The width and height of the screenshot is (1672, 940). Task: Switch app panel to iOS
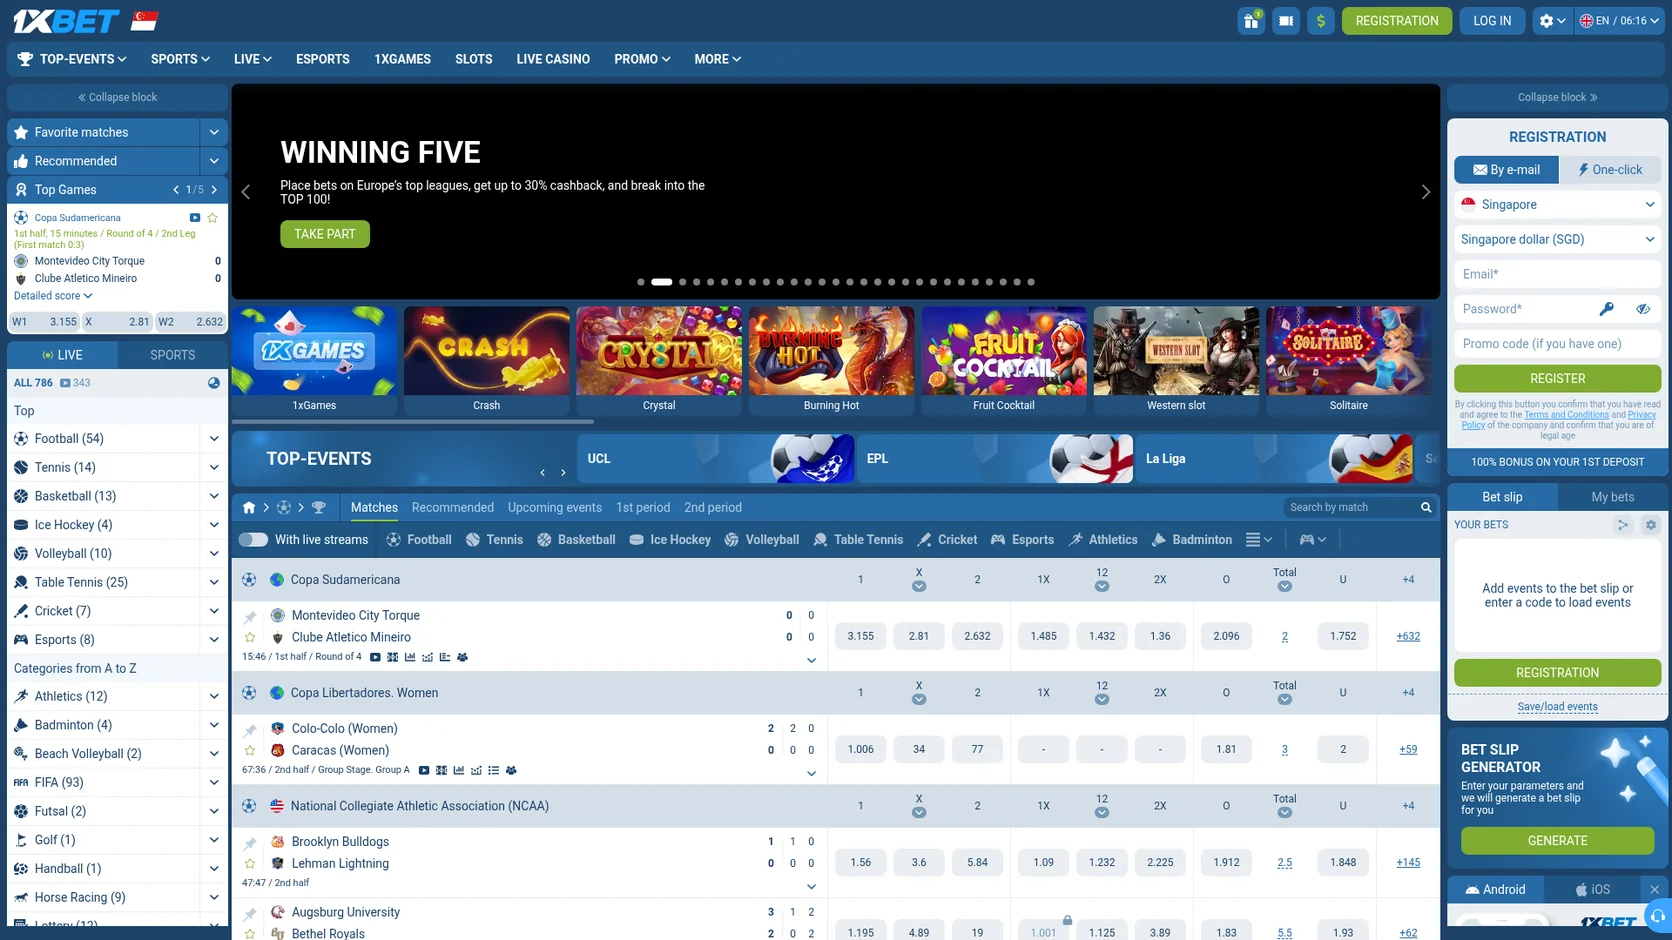pos(1593,889)
